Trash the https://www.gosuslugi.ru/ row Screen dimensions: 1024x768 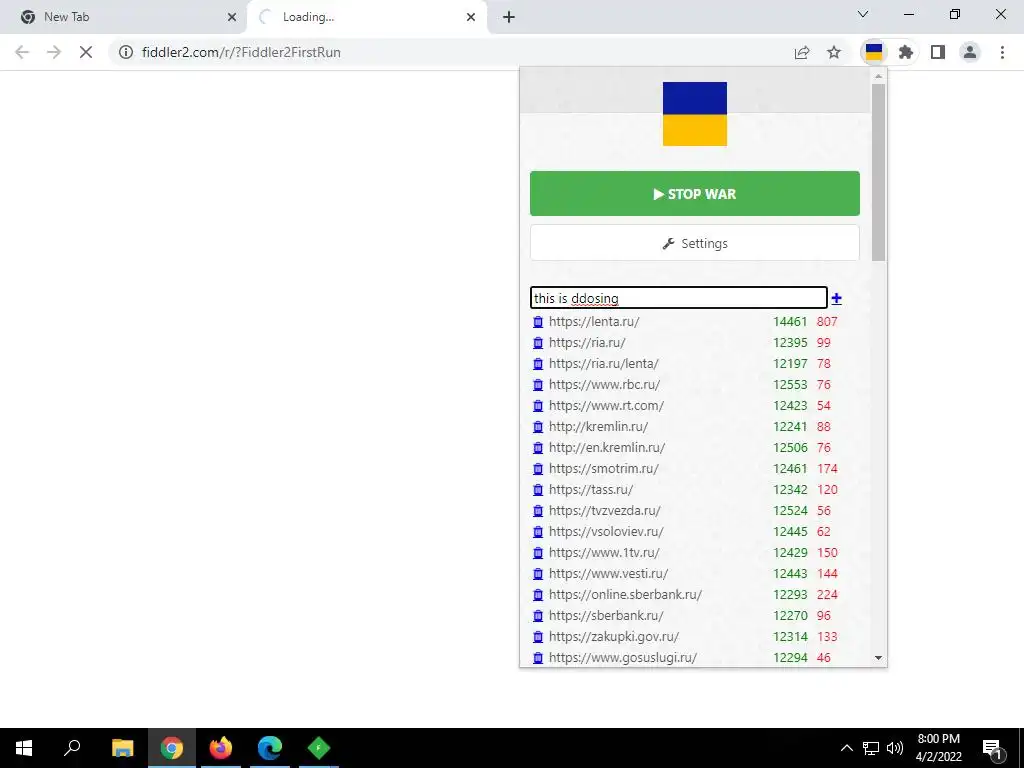point(538,658)
